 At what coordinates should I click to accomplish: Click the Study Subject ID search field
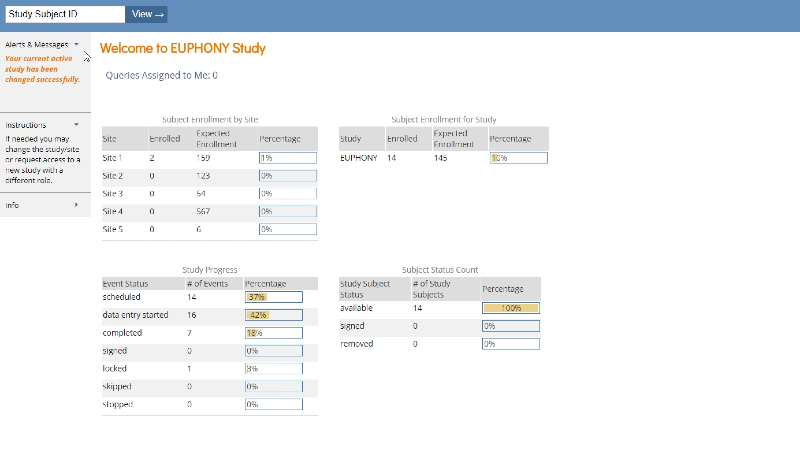pos(64,14)
